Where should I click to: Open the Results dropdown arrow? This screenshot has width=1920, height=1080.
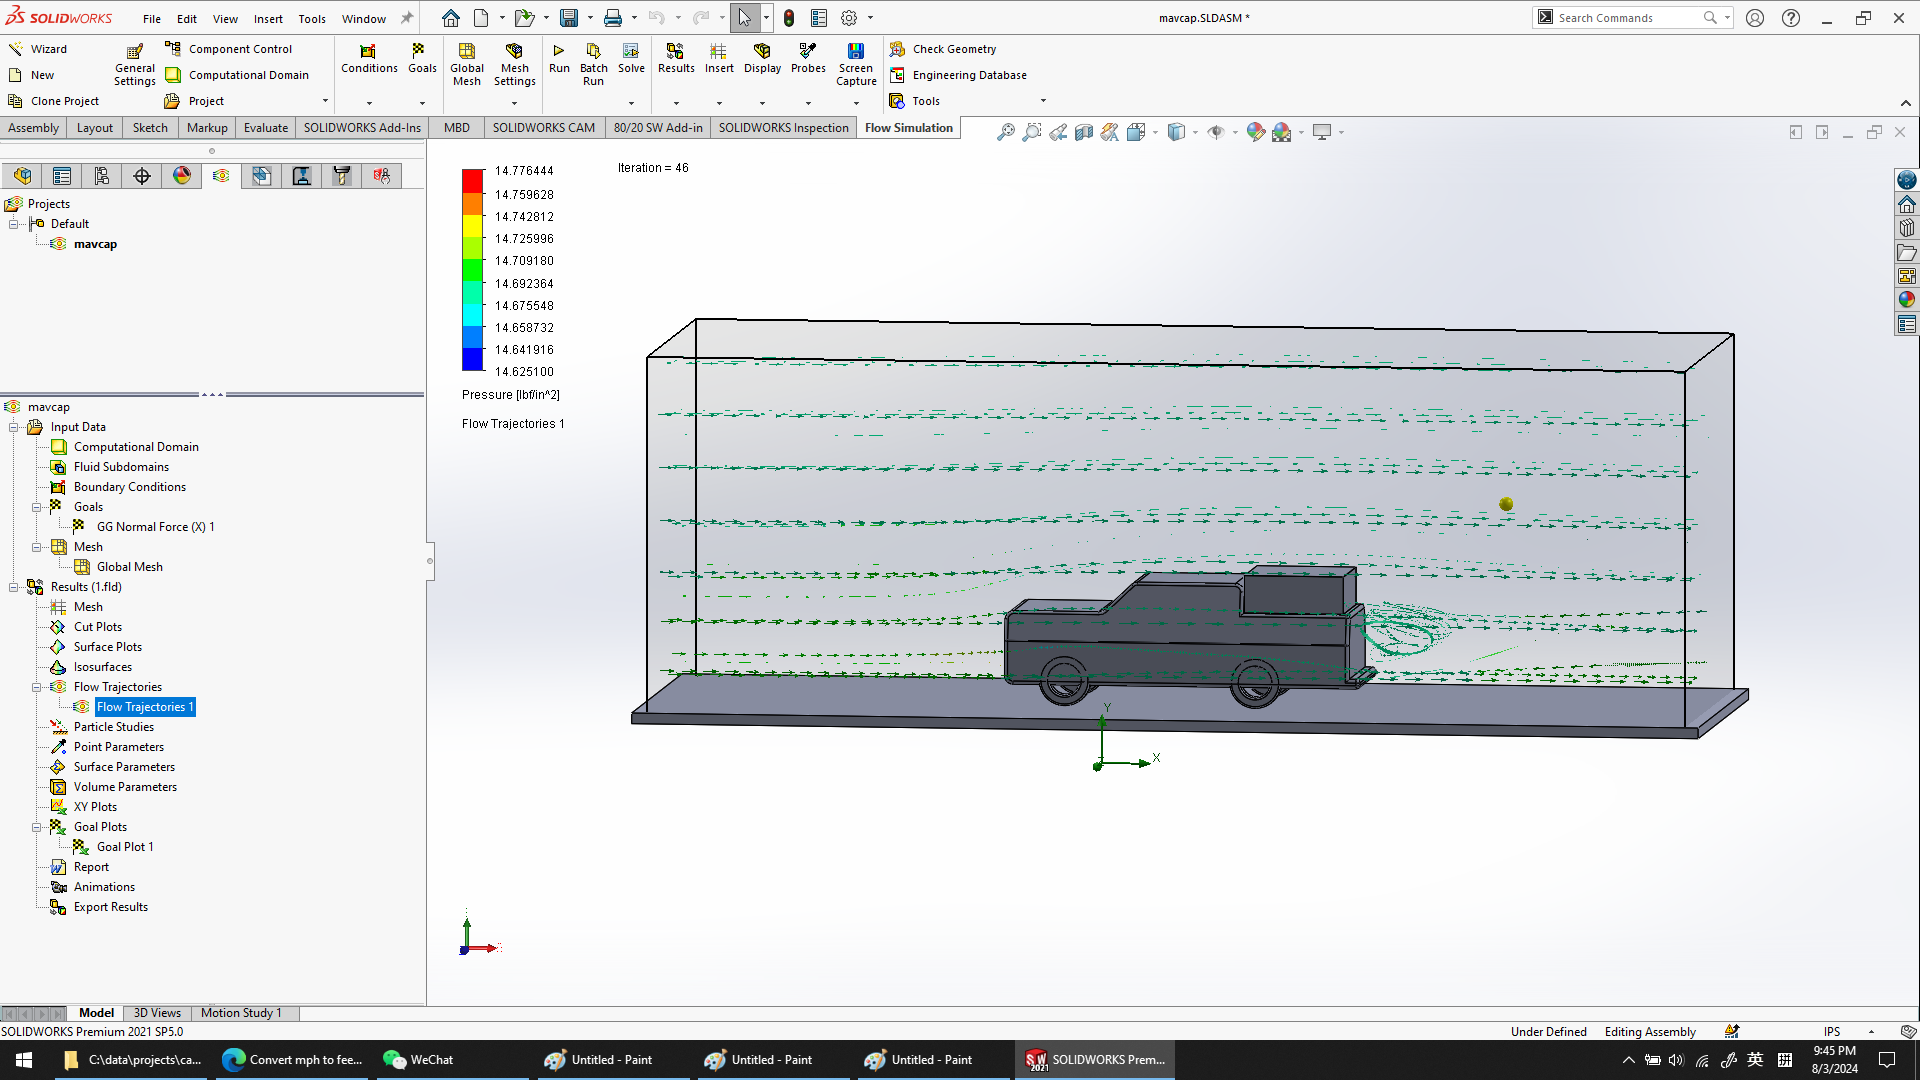click(x=676, y=103)
